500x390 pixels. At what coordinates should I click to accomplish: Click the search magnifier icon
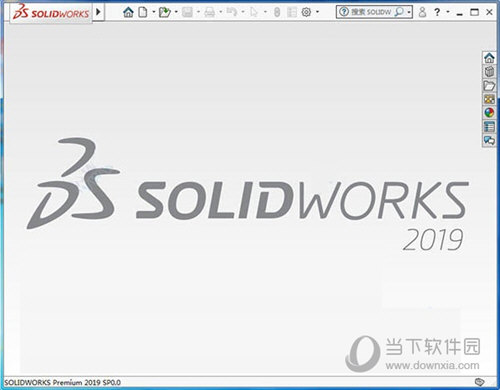(x=399, y=12)
